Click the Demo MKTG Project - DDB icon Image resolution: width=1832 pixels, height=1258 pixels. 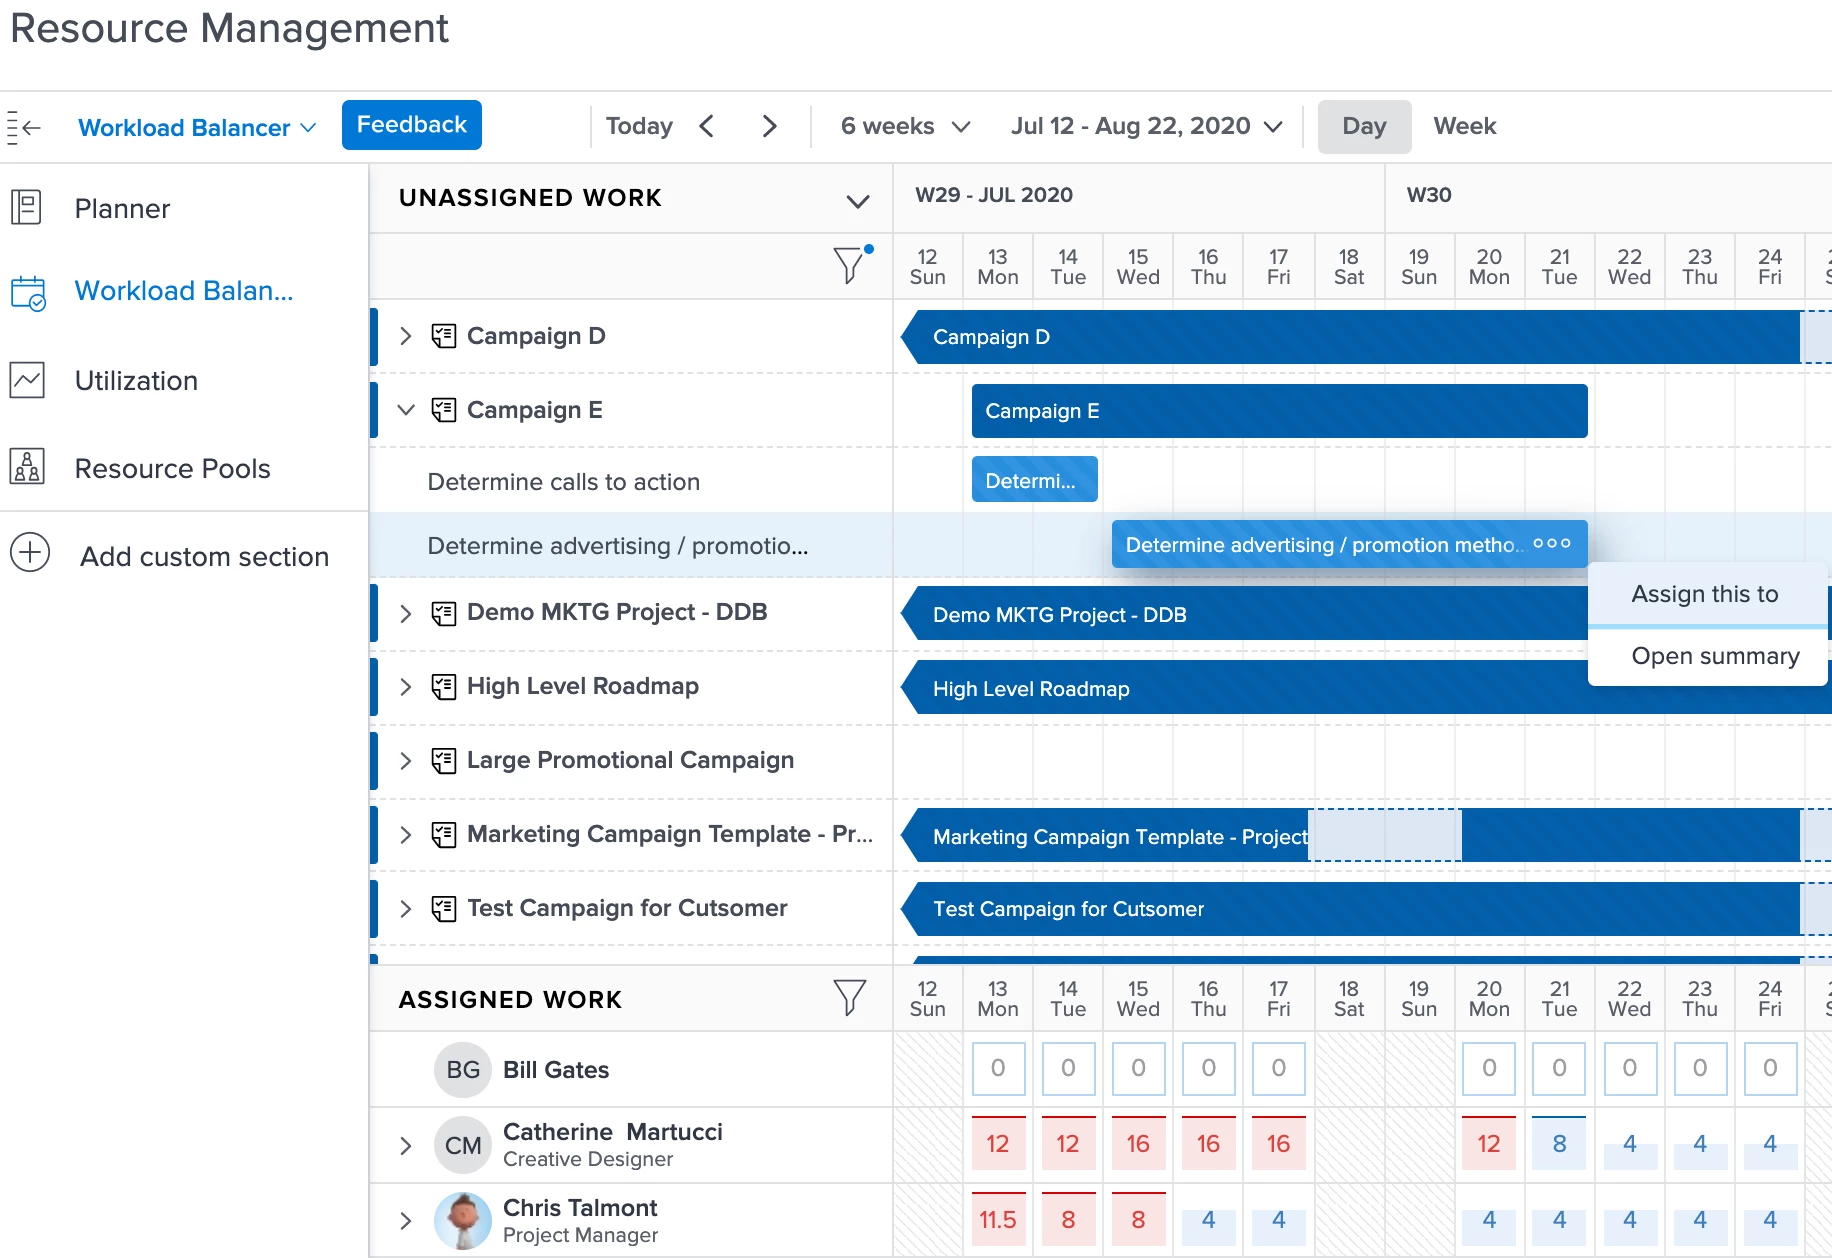[444, 613]
